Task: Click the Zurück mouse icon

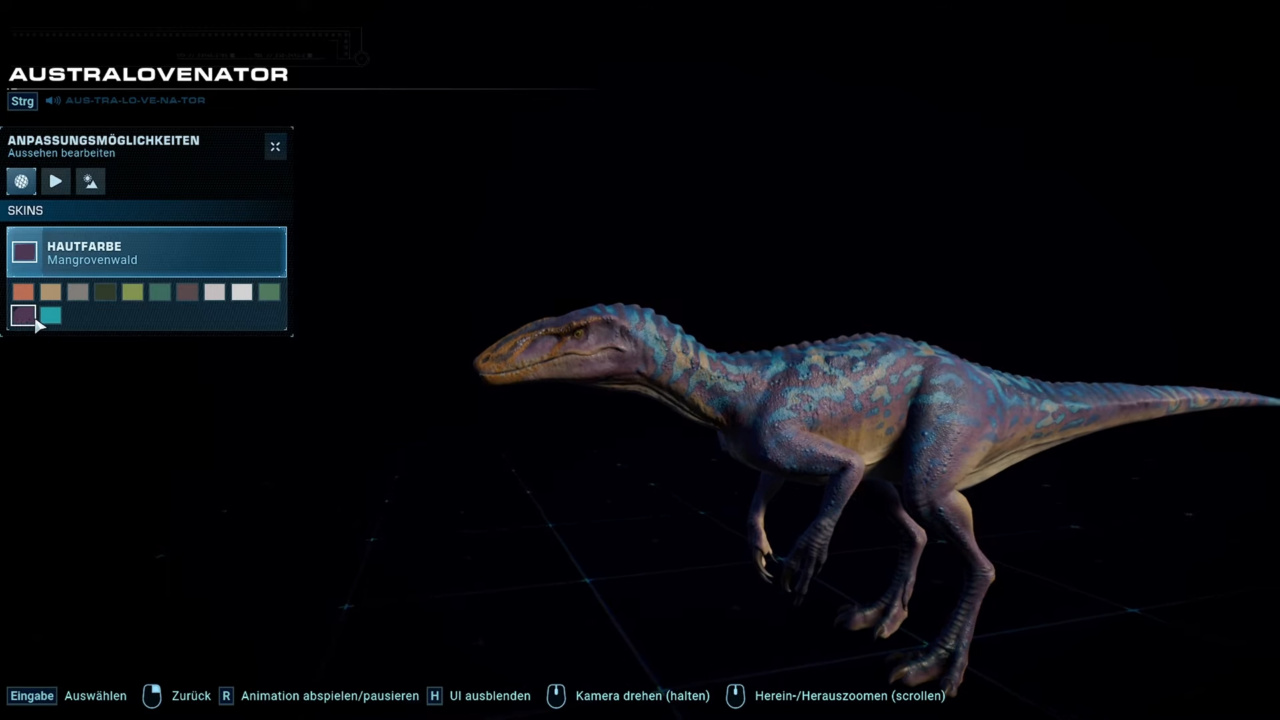Action: 152,696
